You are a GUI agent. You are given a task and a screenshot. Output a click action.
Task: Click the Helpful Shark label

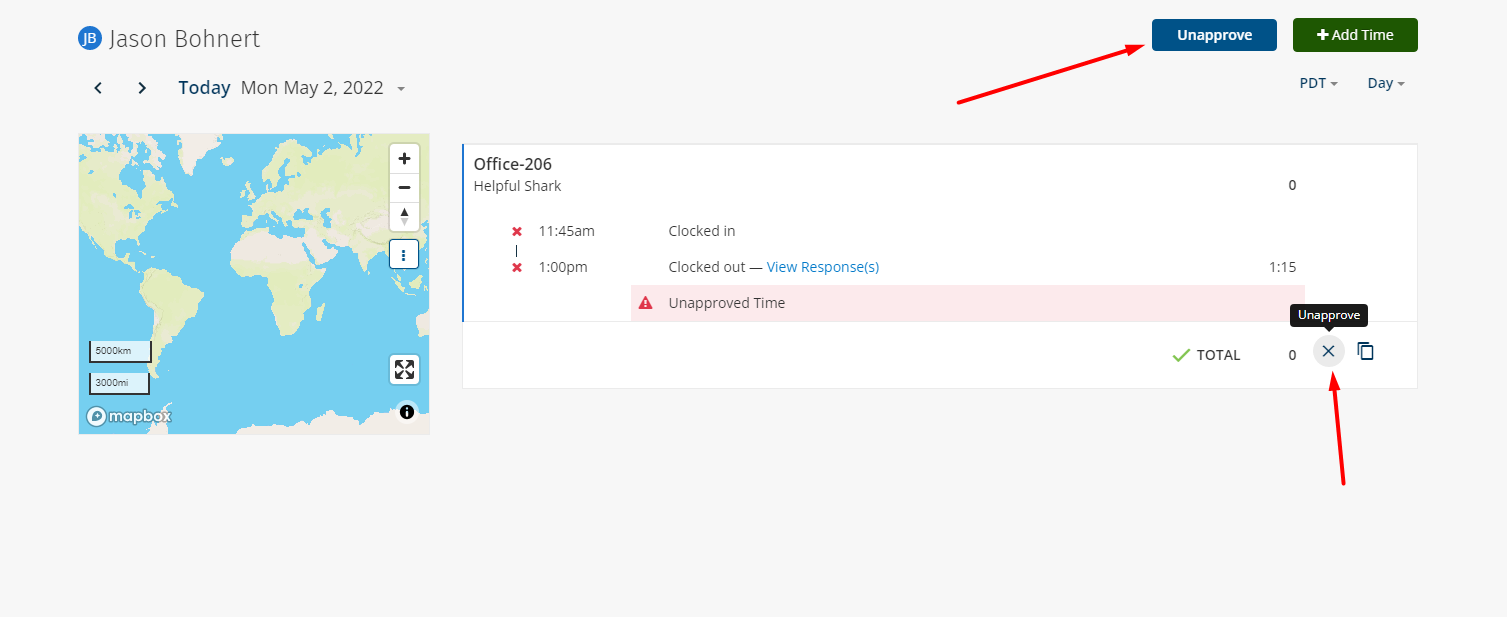coord(518,186)
